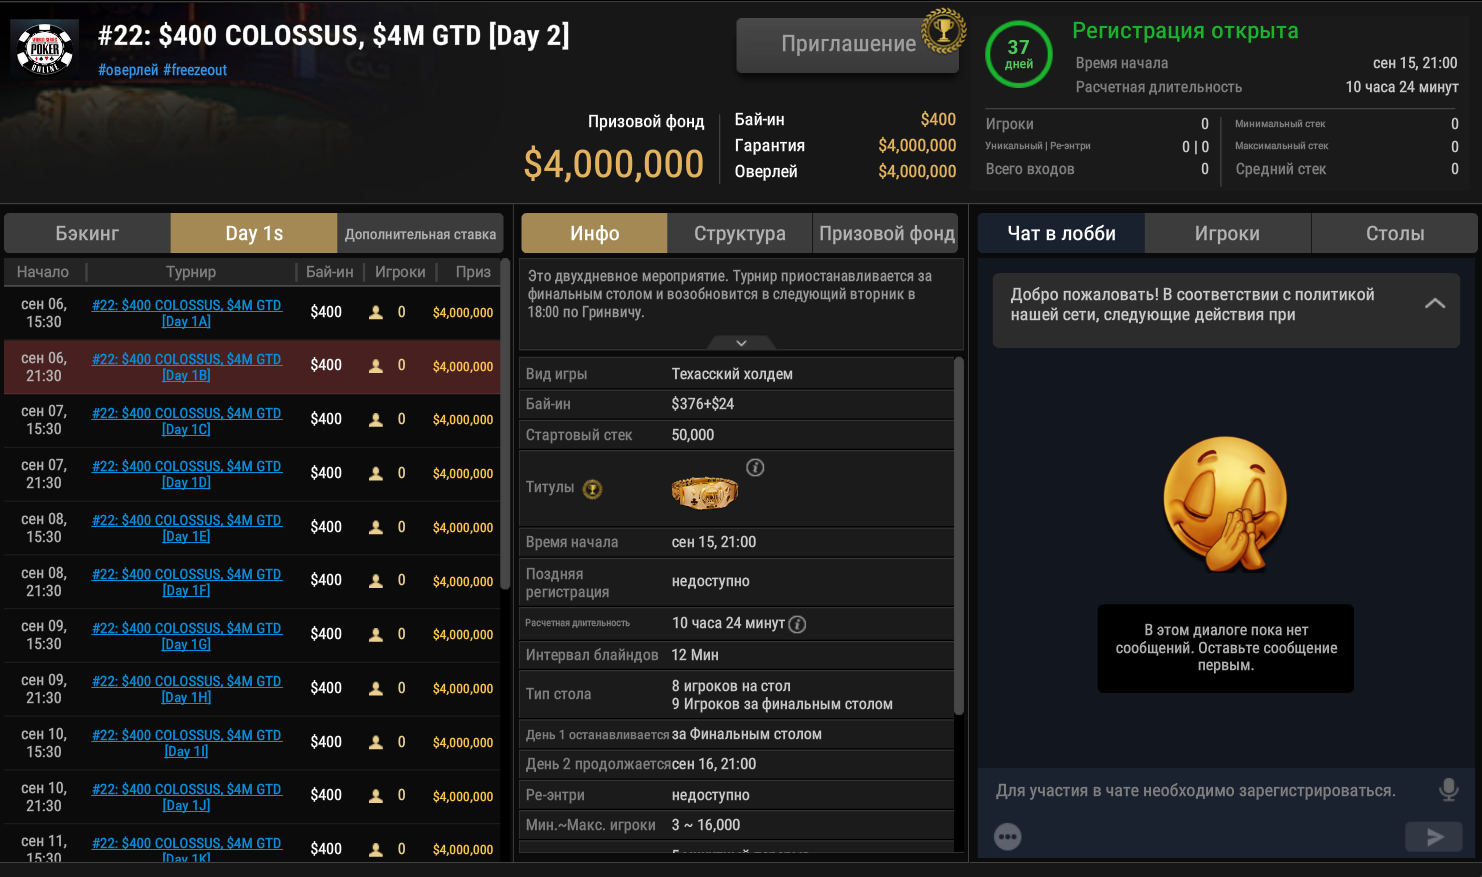Image resolution: width=1482 pixels, height=877 pixels.
Task: Select the Игроки tab
Action: click(x=1227, y=233)
